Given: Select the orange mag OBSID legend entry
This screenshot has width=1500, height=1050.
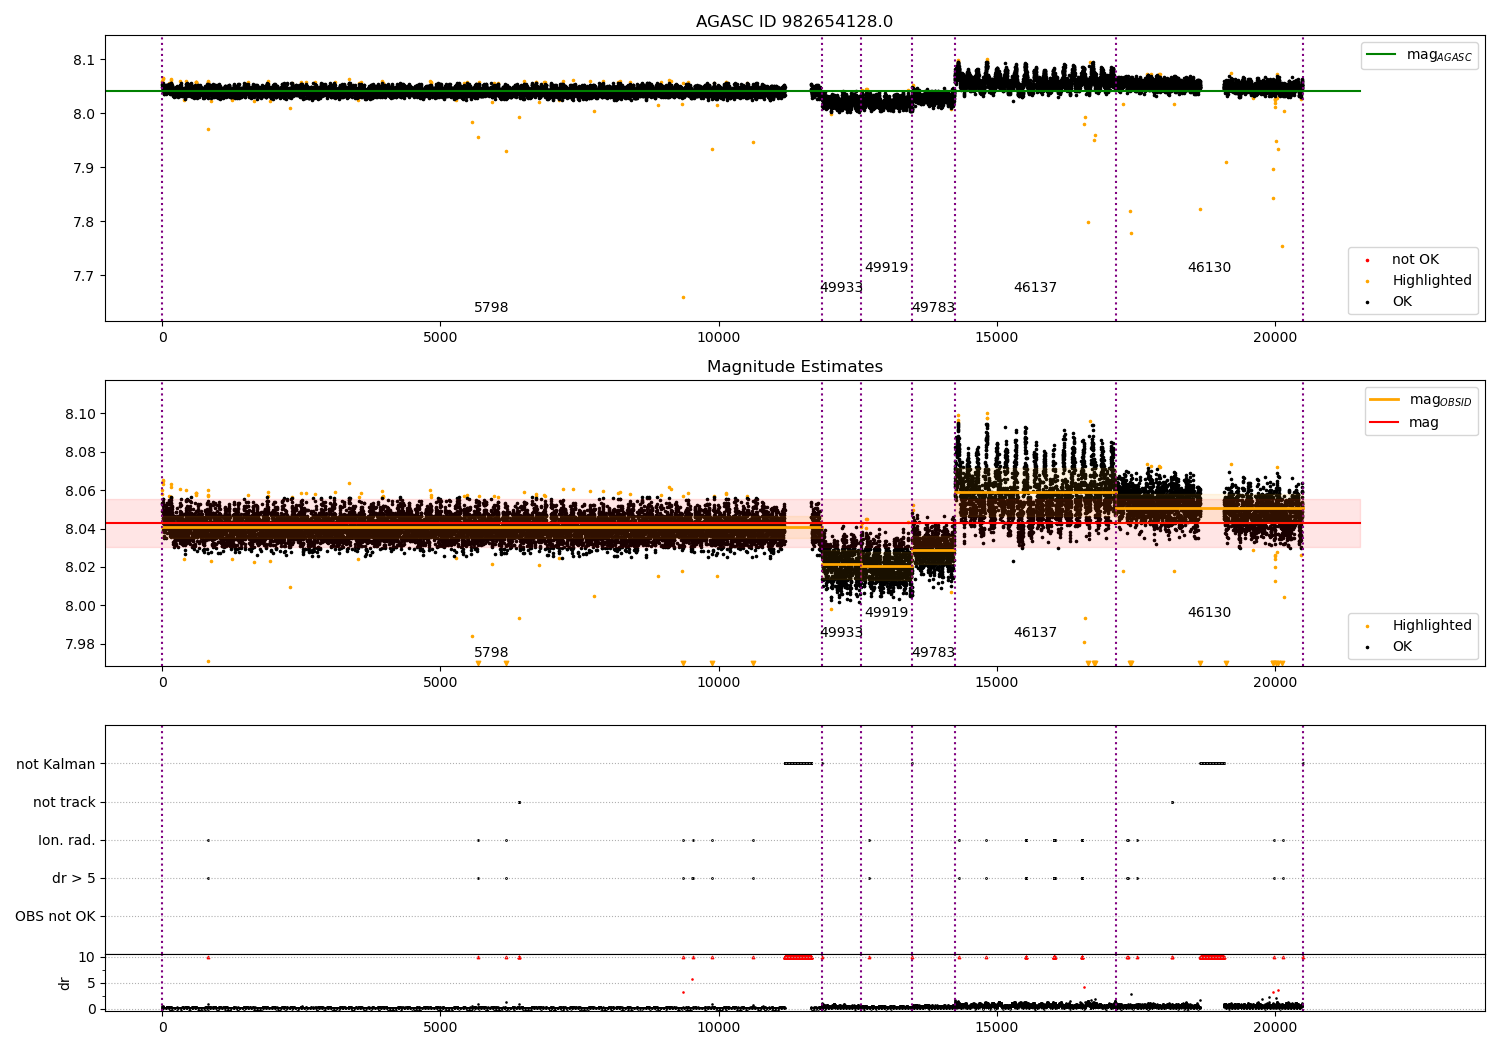Looking at the screenshot, I should pos(1421,400).
